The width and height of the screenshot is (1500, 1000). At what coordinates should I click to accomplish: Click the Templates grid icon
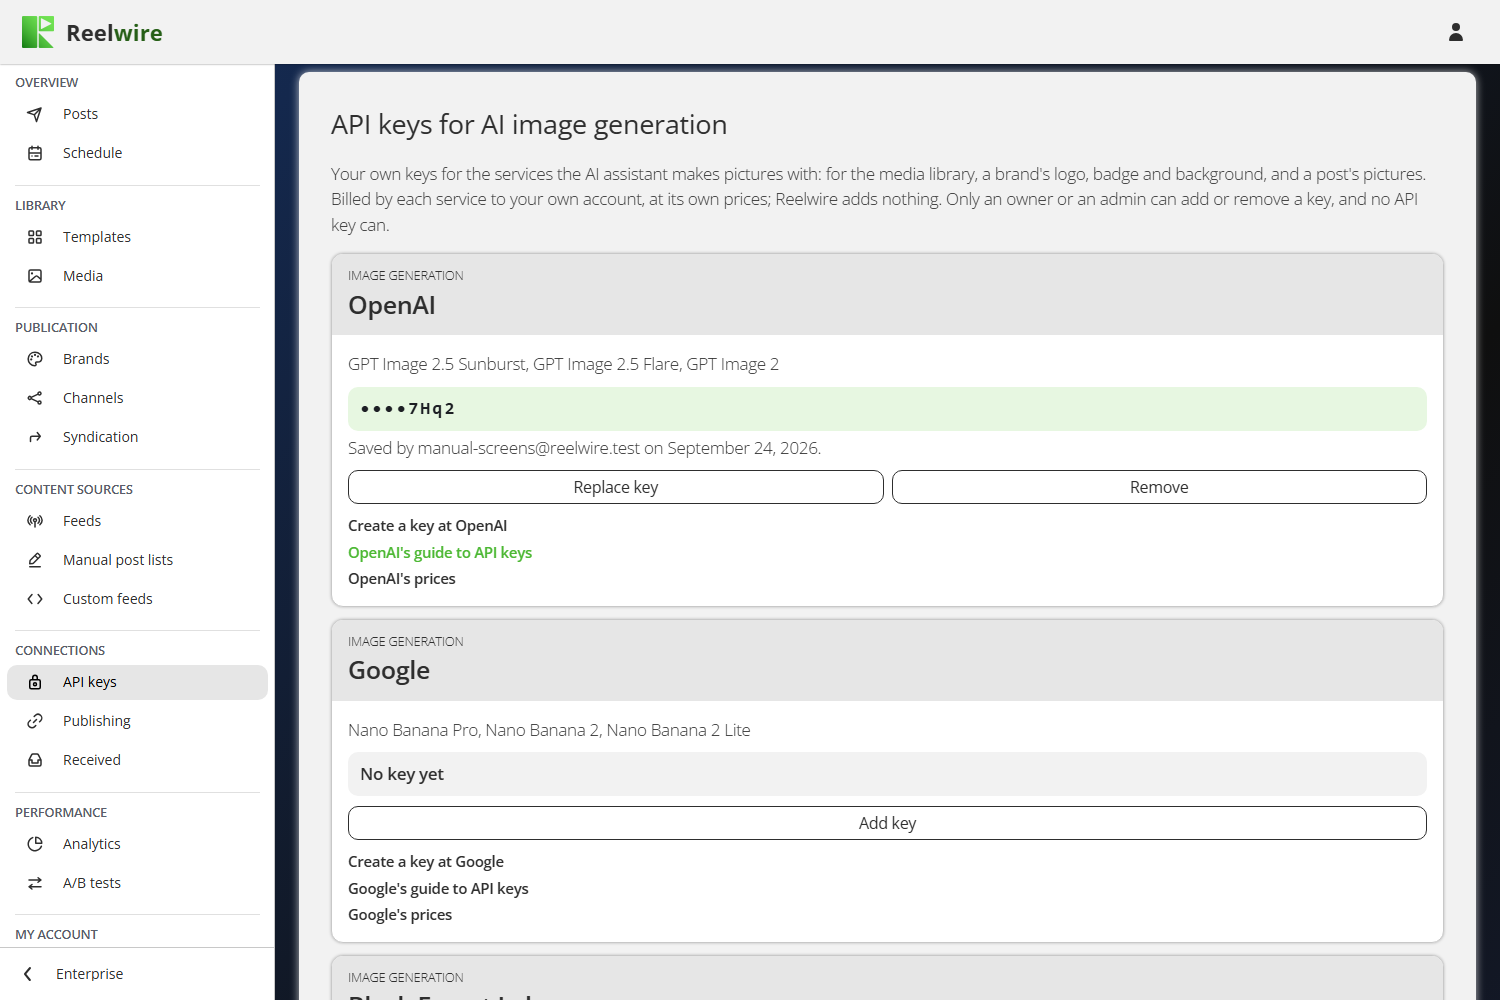point(35,237)
